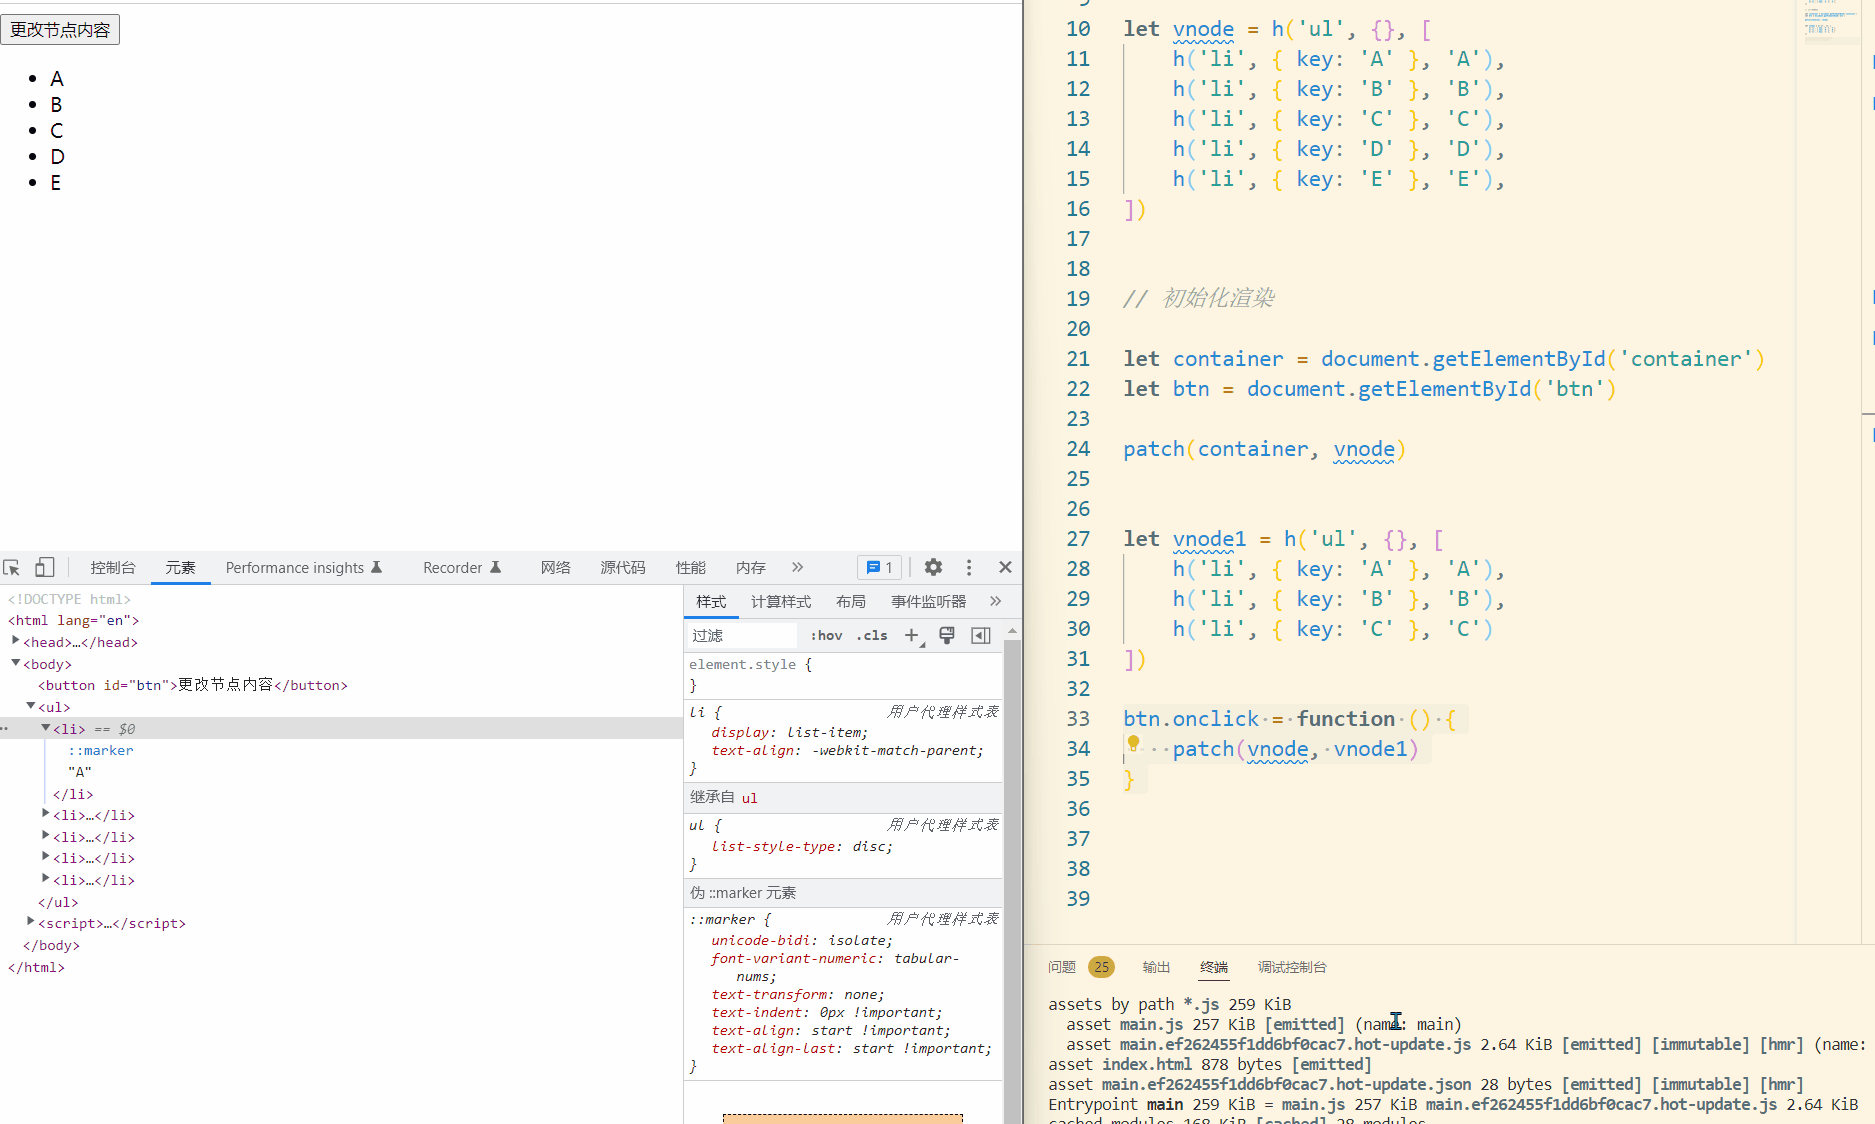Select the 事件监听器 (Event Listeners) sidebar tab
1875x1124 pixels.
929,602
